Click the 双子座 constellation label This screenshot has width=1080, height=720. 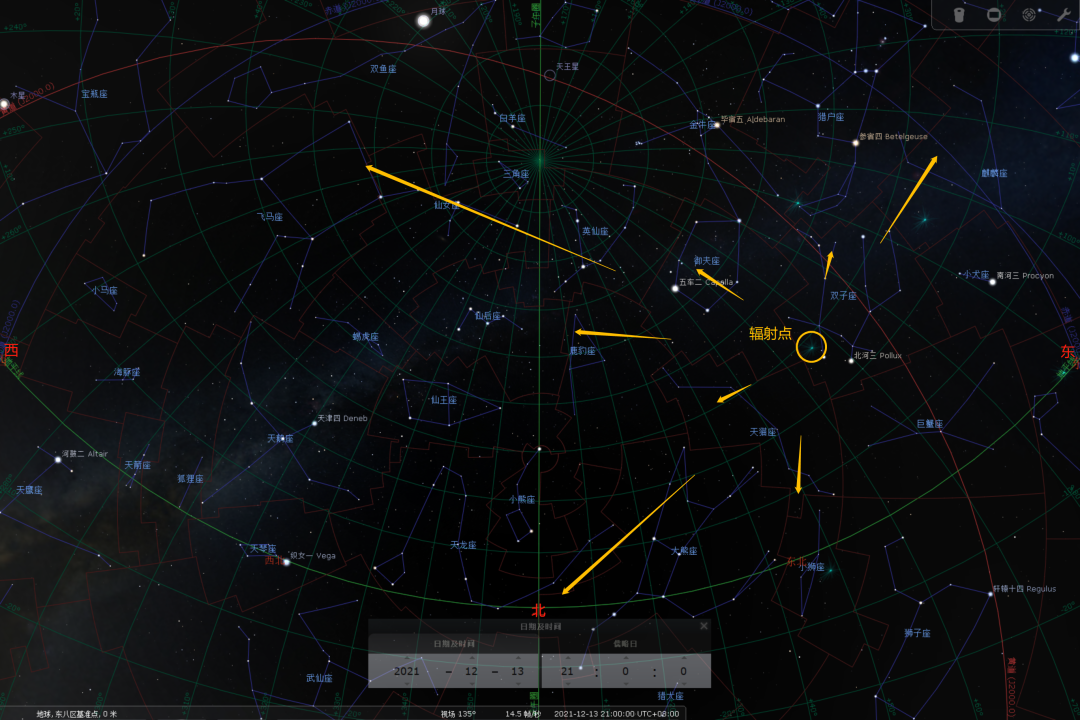[x=843, y=296]
